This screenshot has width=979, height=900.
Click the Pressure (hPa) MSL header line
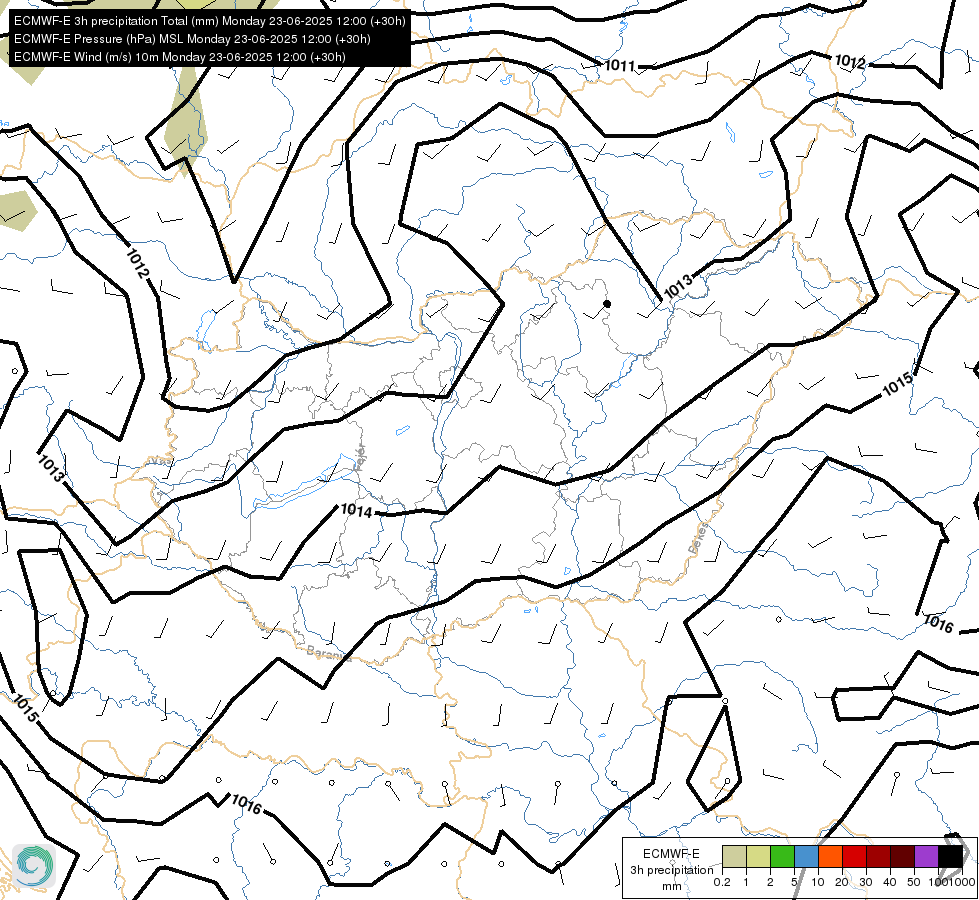[192, 39]
